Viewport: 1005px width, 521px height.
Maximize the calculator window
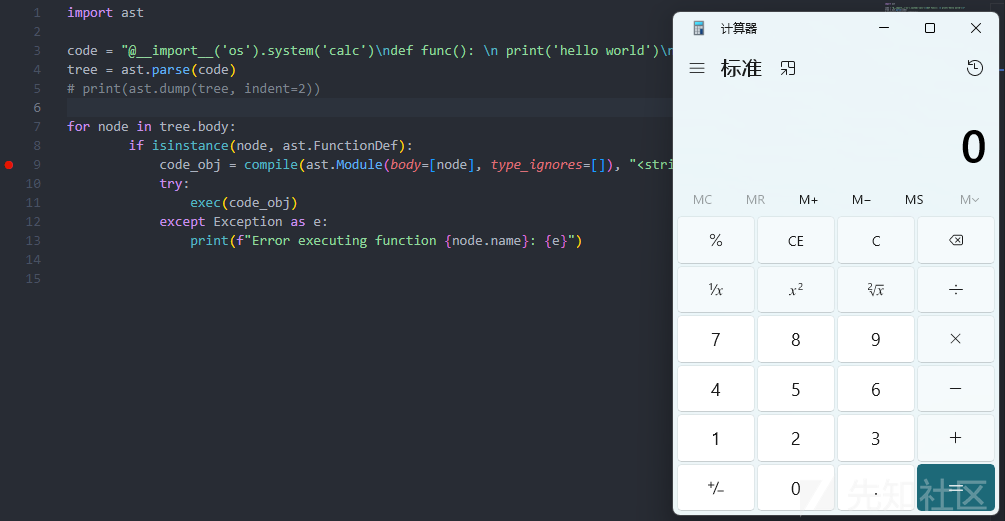click(930, 28)
